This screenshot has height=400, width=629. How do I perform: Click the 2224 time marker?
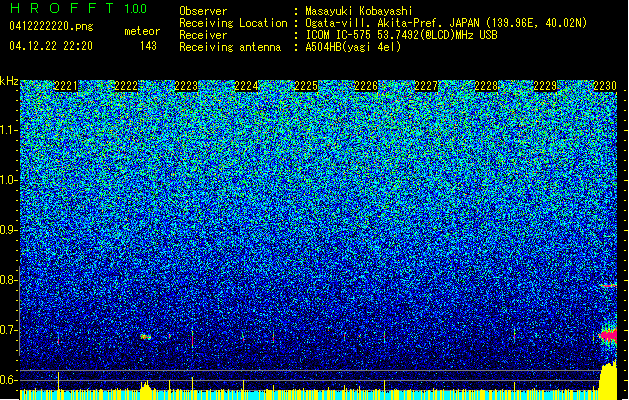tap(246, 86)
